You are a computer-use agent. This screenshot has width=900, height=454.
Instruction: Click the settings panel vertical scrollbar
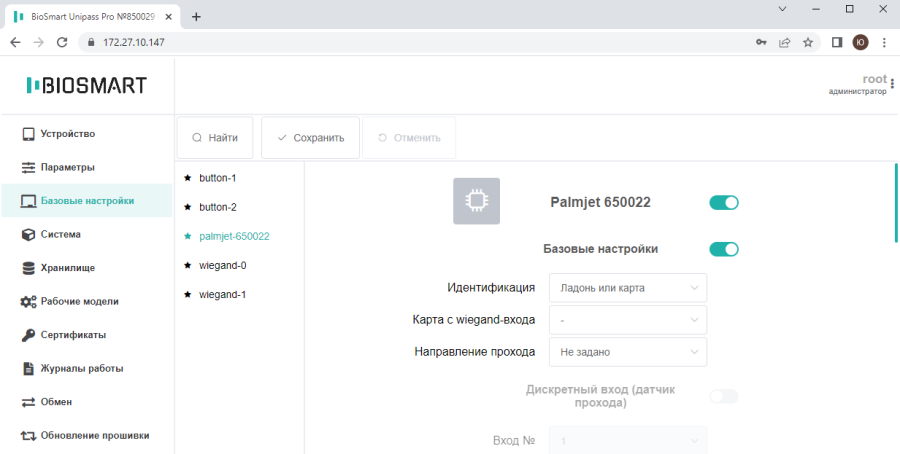point(896,203)
